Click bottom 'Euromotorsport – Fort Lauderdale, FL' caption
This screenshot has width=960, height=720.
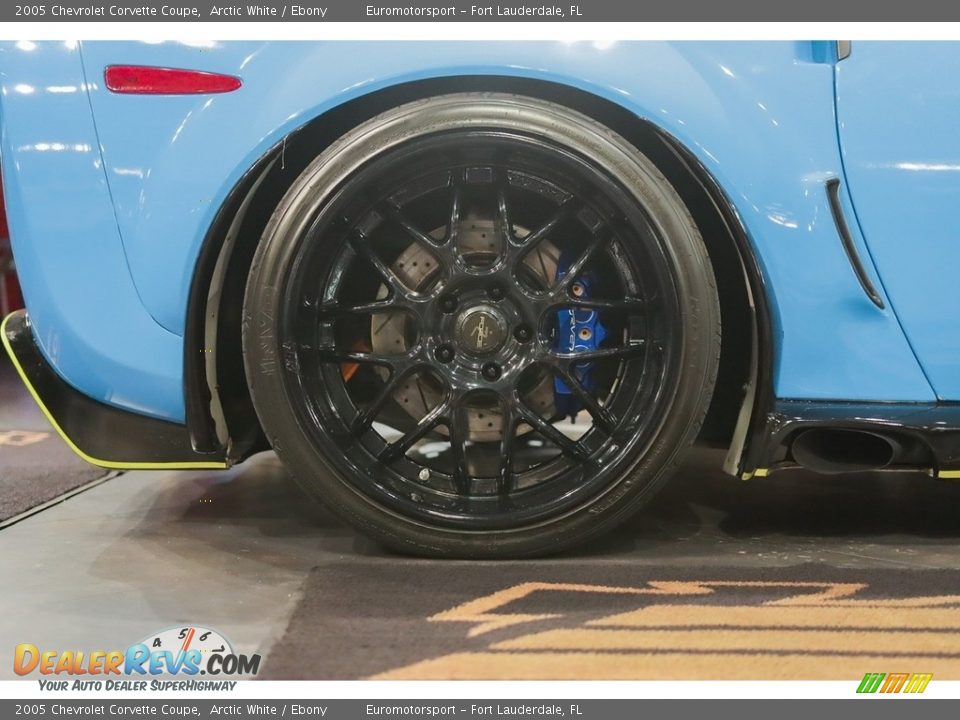(473, 710)
